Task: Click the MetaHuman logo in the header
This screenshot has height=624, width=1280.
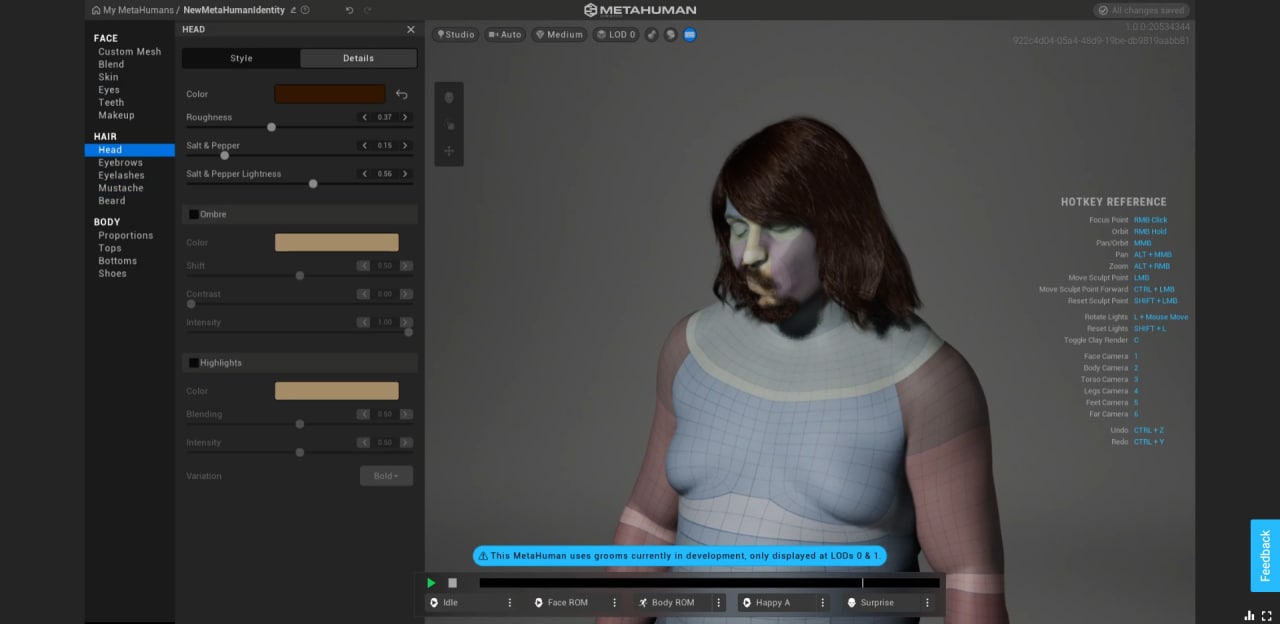Action: click(x=640, y=10)
